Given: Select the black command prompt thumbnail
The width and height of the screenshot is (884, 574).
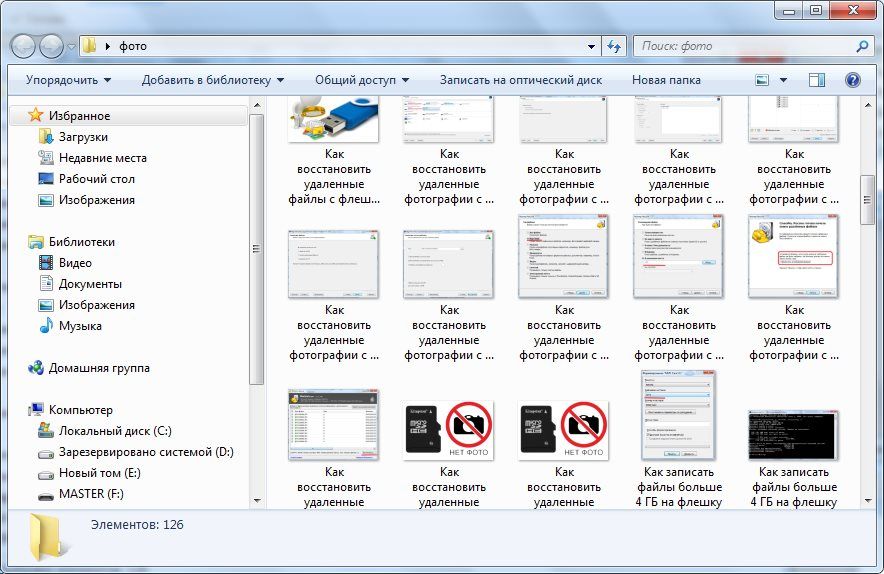Looking at the screenshot, I should (x=793, y=435).
